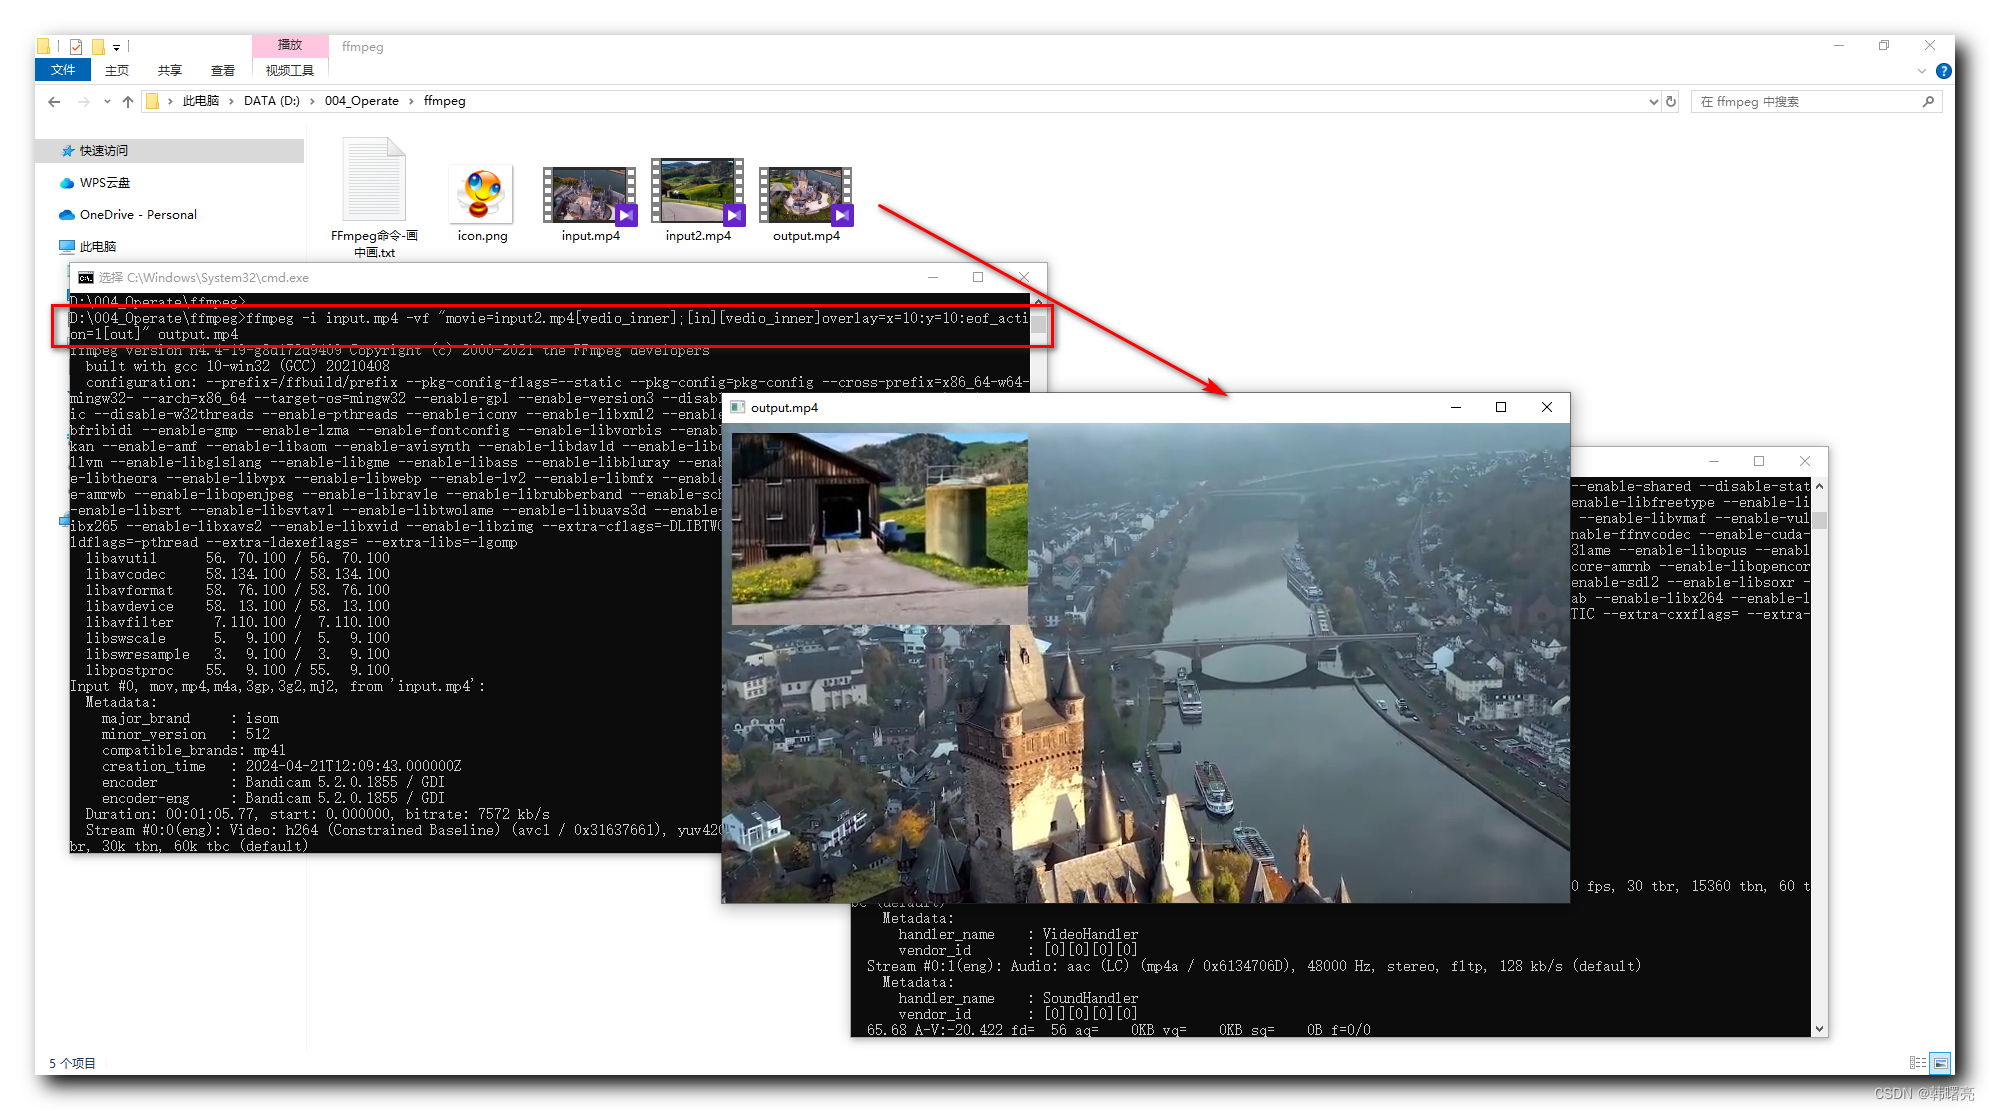Click the properties icon in quick access toolbar
Image resolution: width=1990 pixels, height=1110 pixels.
coord(75,46)
